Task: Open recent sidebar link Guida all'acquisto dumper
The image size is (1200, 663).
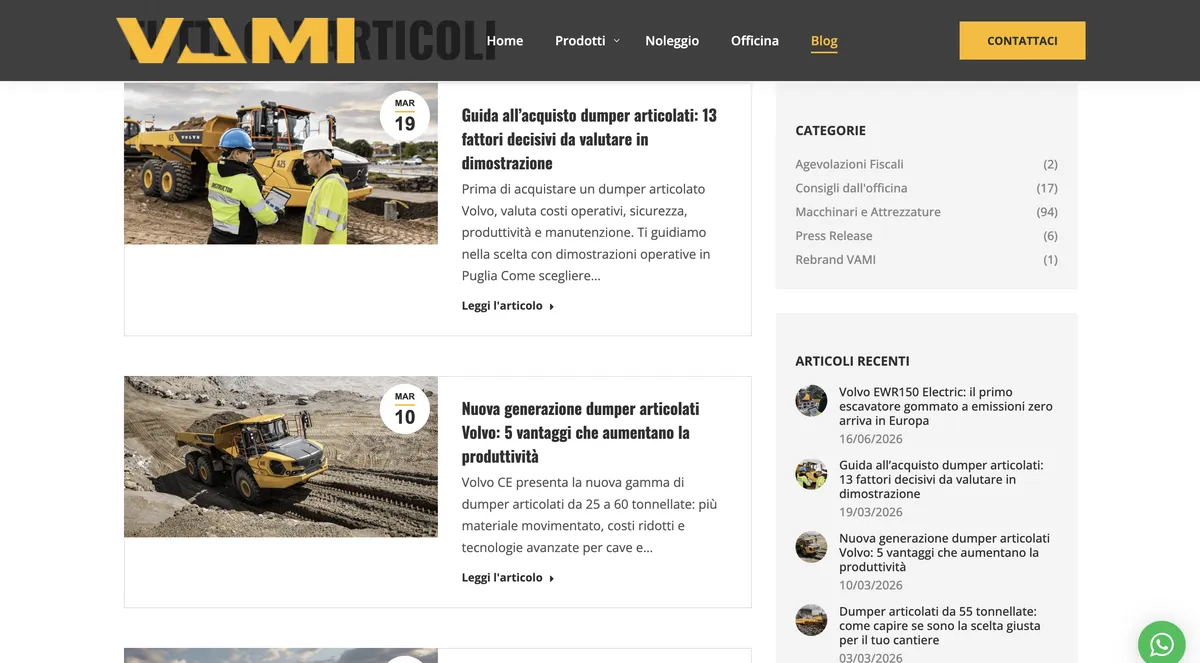Action: [x=941, y=479]
